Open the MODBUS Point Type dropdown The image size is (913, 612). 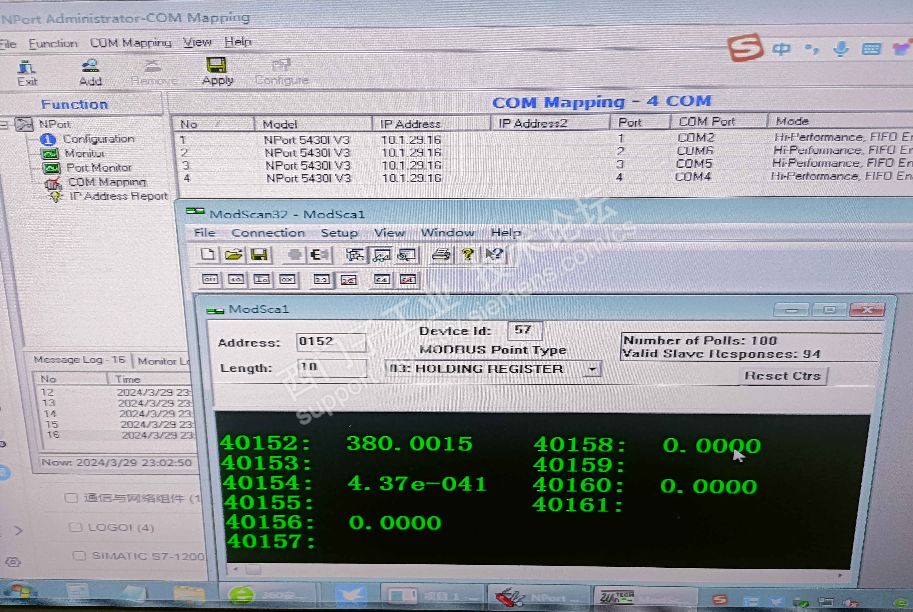click(592, 369)
